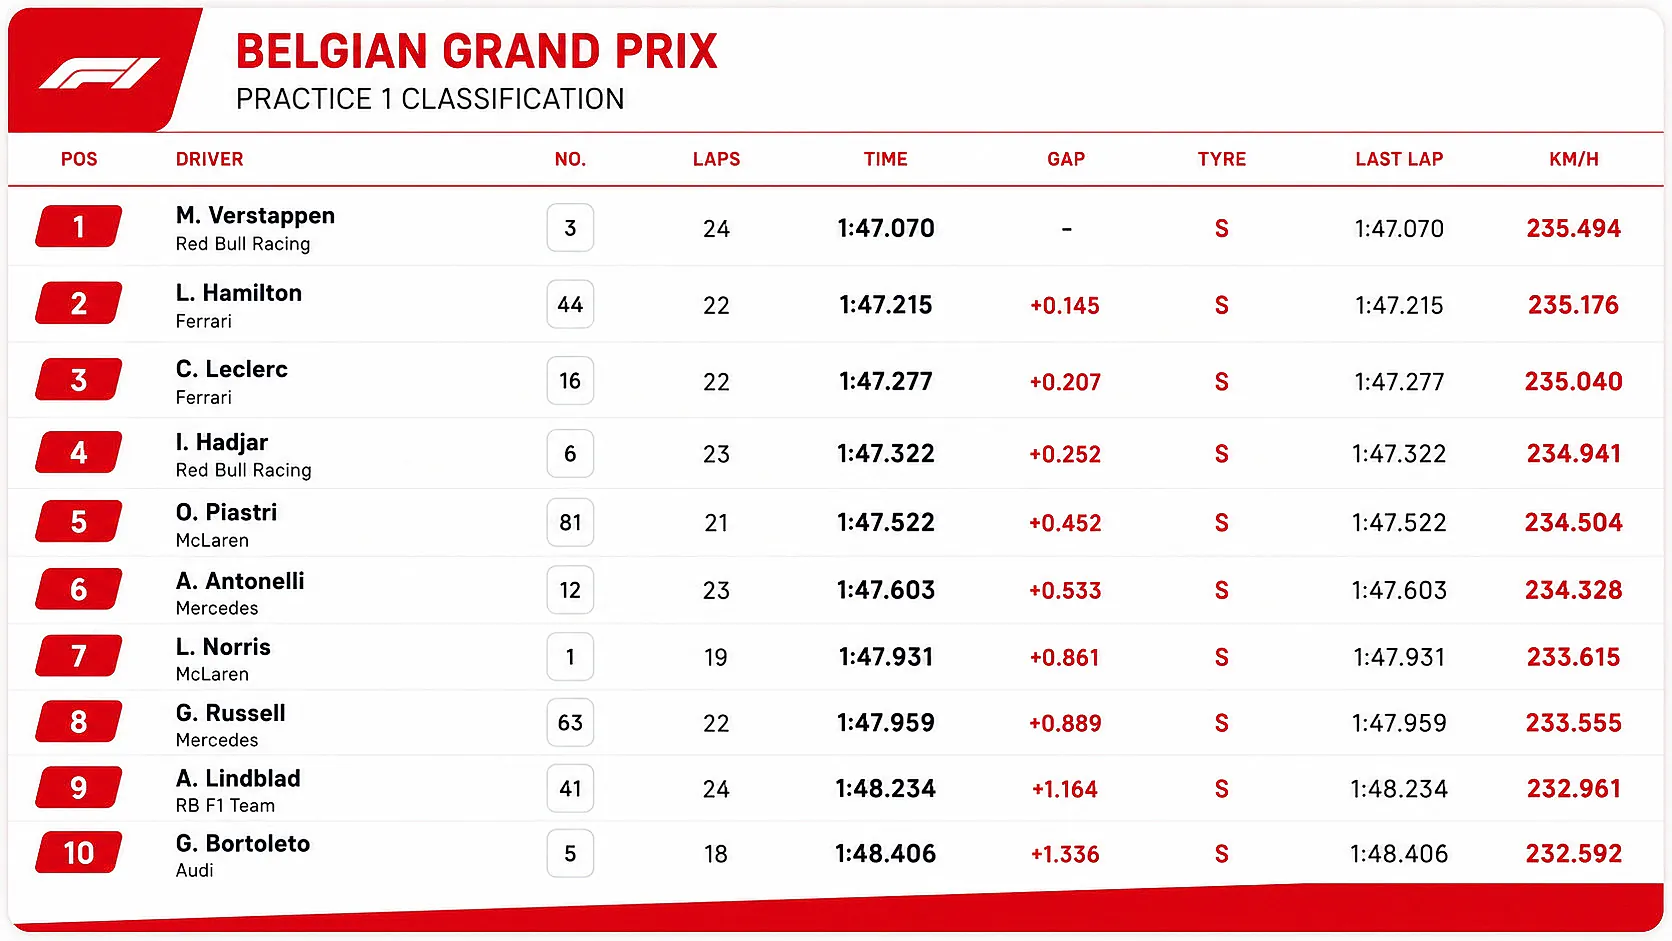
Task: Select the soft tyre S for Leclerc
Action: [1221, 382]
